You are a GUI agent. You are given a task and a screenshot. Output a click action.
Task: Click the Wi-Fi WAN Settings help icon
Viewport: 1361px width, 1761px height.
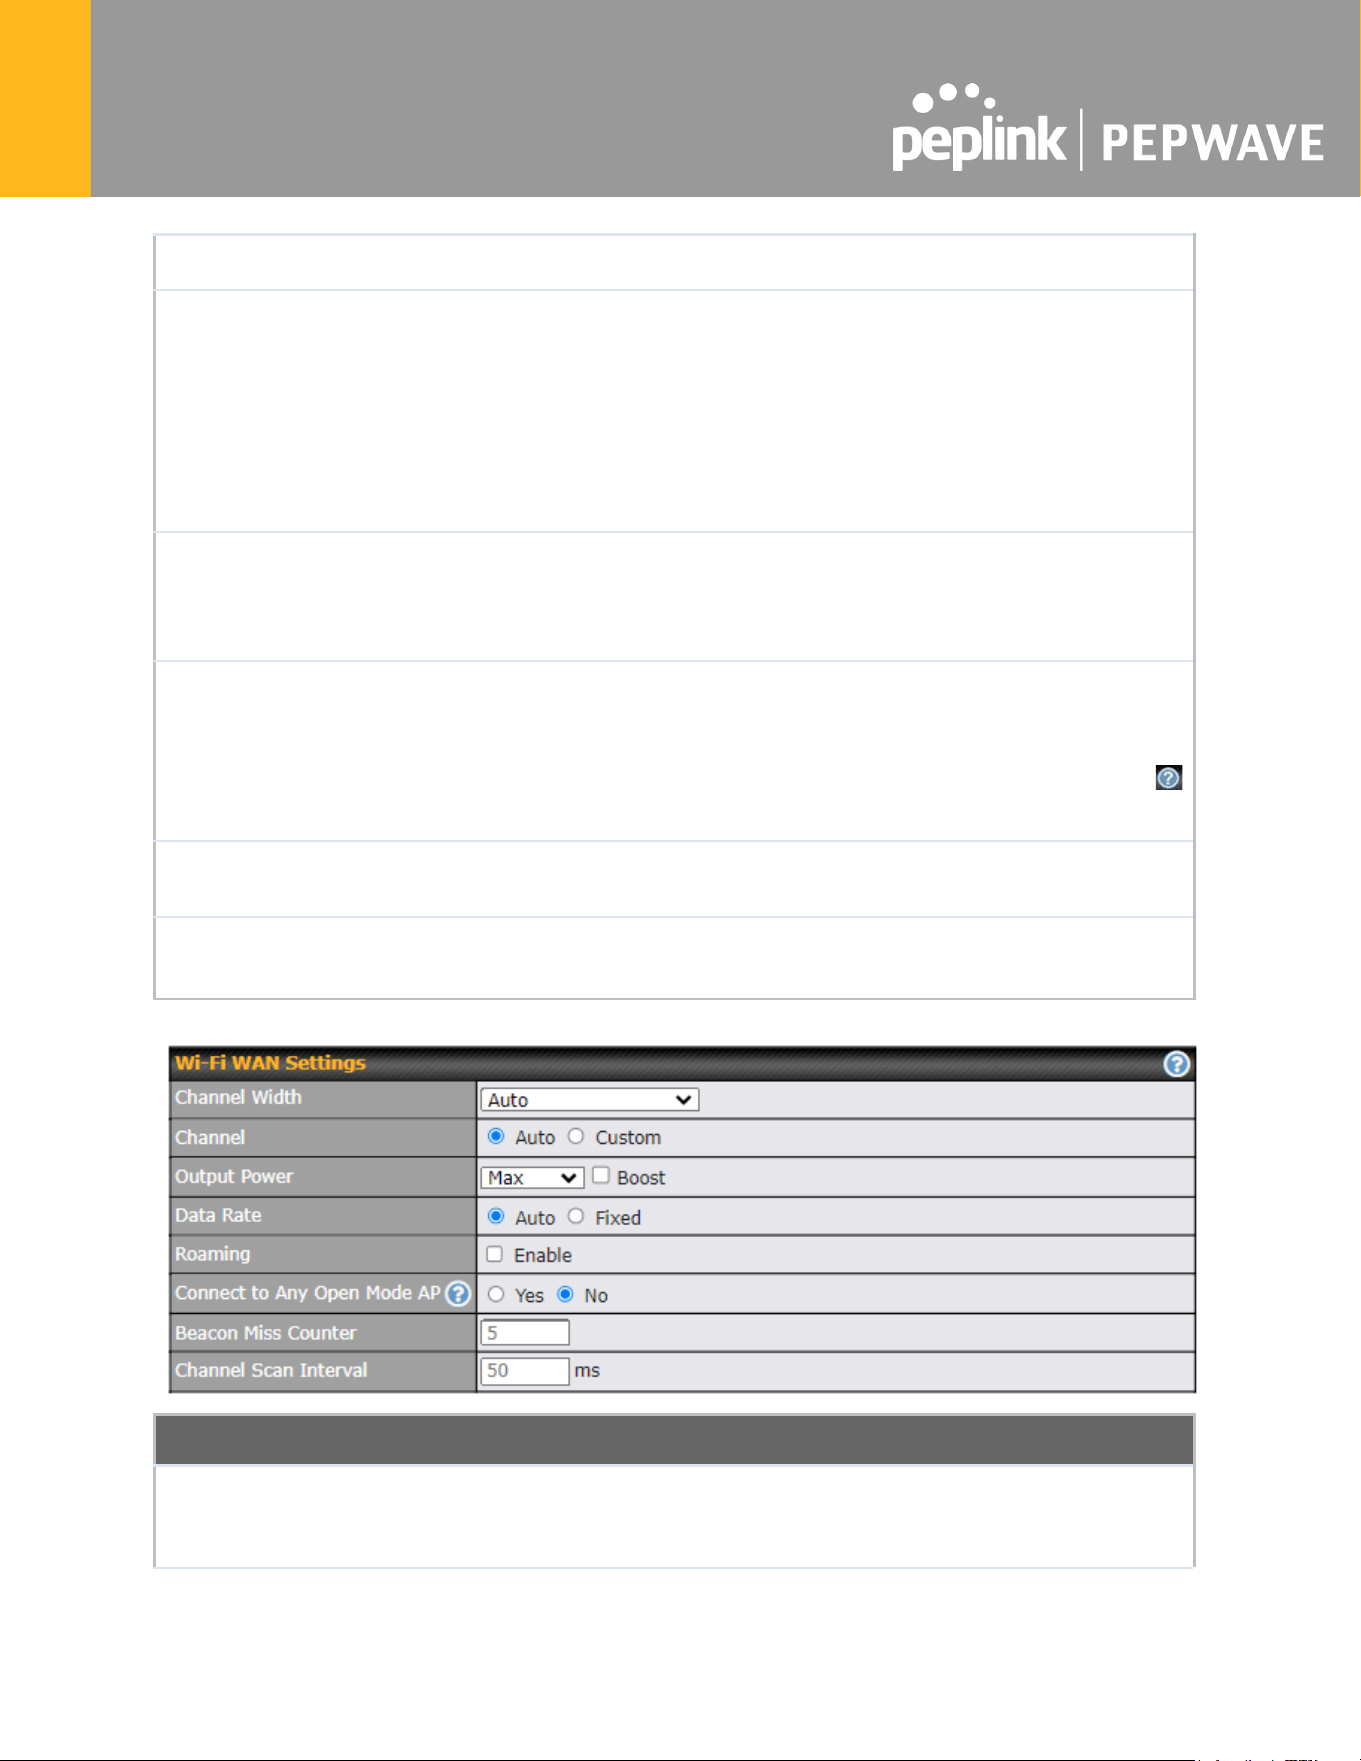[x=1176, y=1064]
